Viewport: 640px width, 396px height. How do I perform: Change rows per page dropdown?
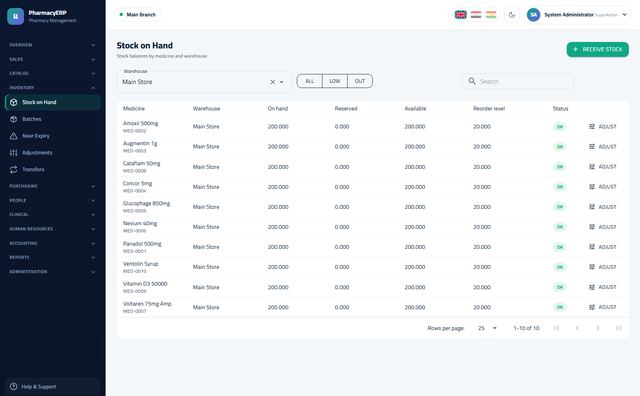[487, 328]
